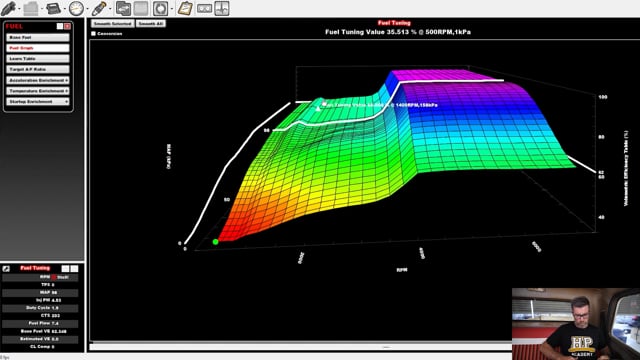Screen dimensions: 640x360
Task: Open the gauge dial toolbar icon
Action: point(76,8)
